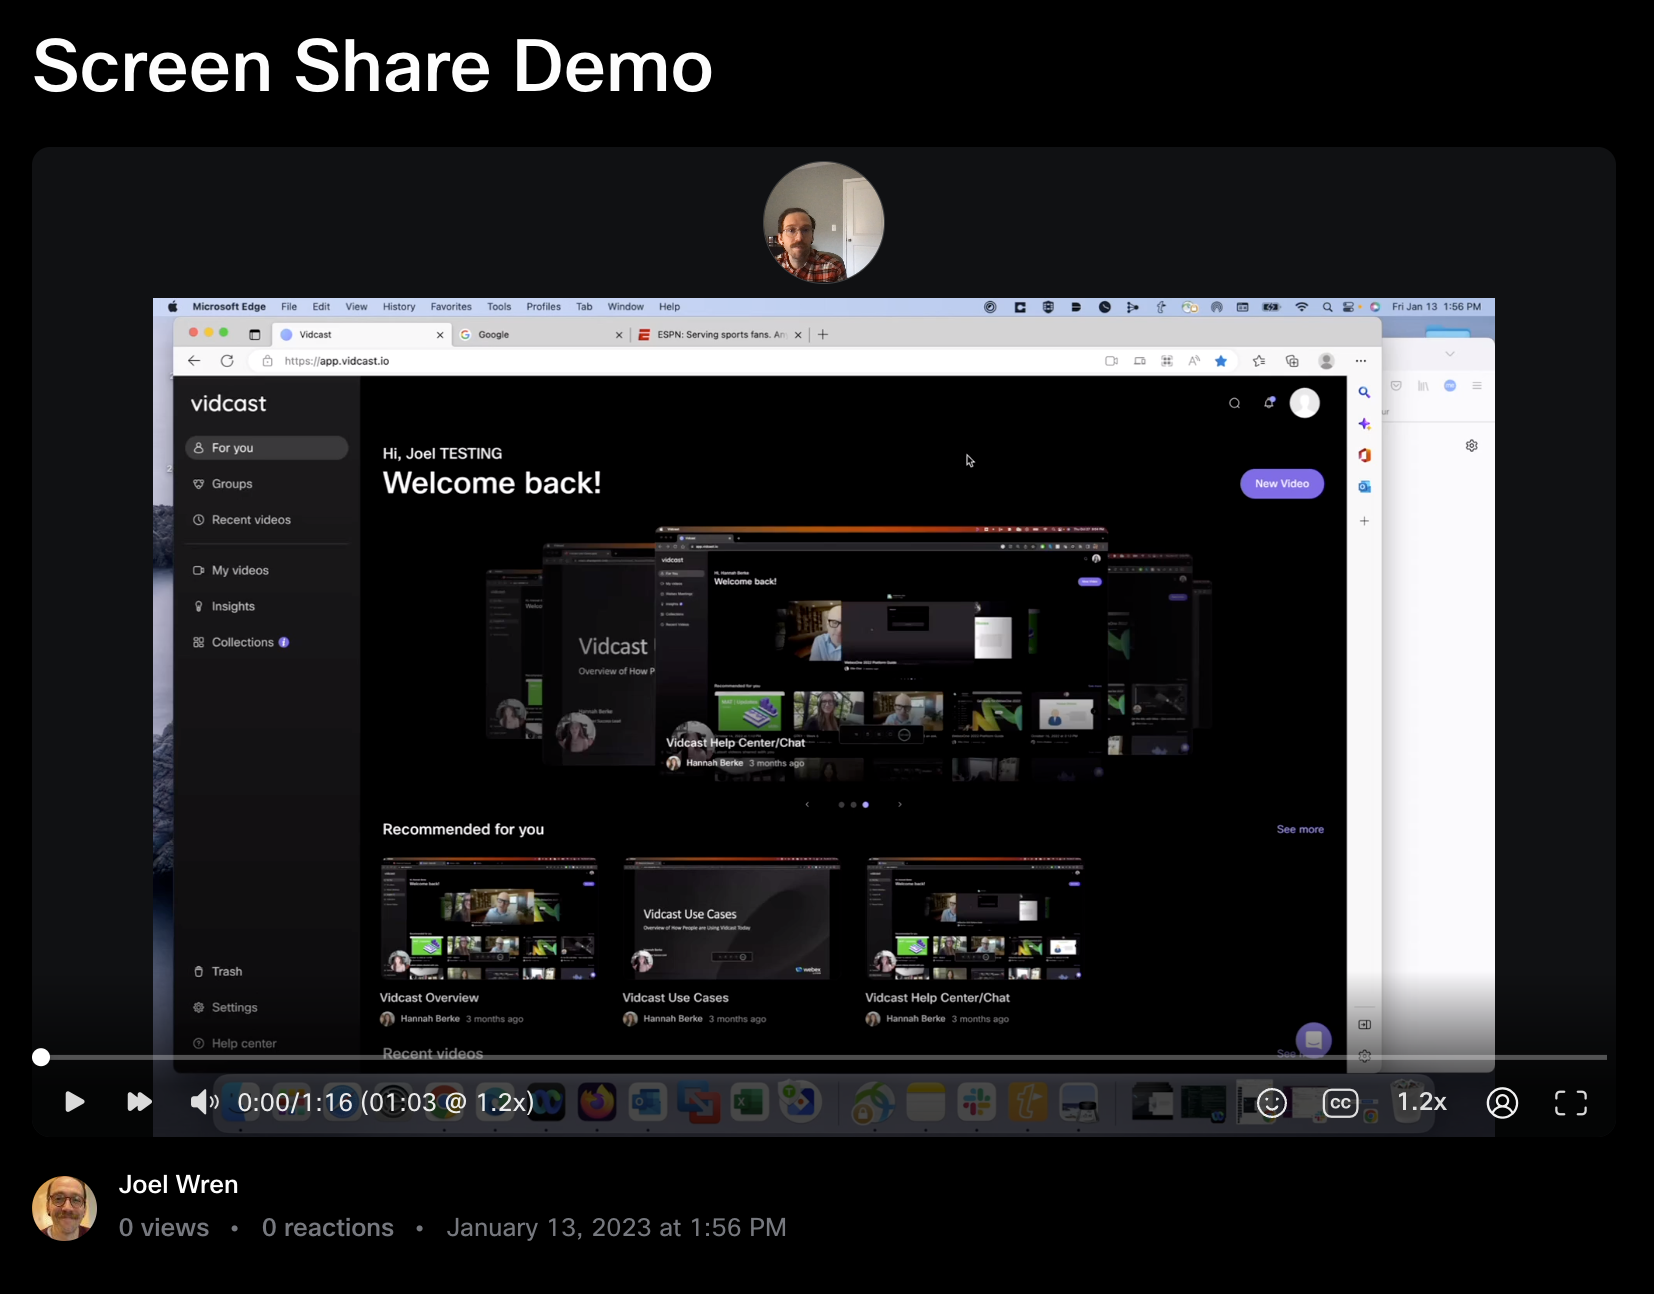
Task: Toggle closed captions with the CC button
Action: point(1340,1103)
